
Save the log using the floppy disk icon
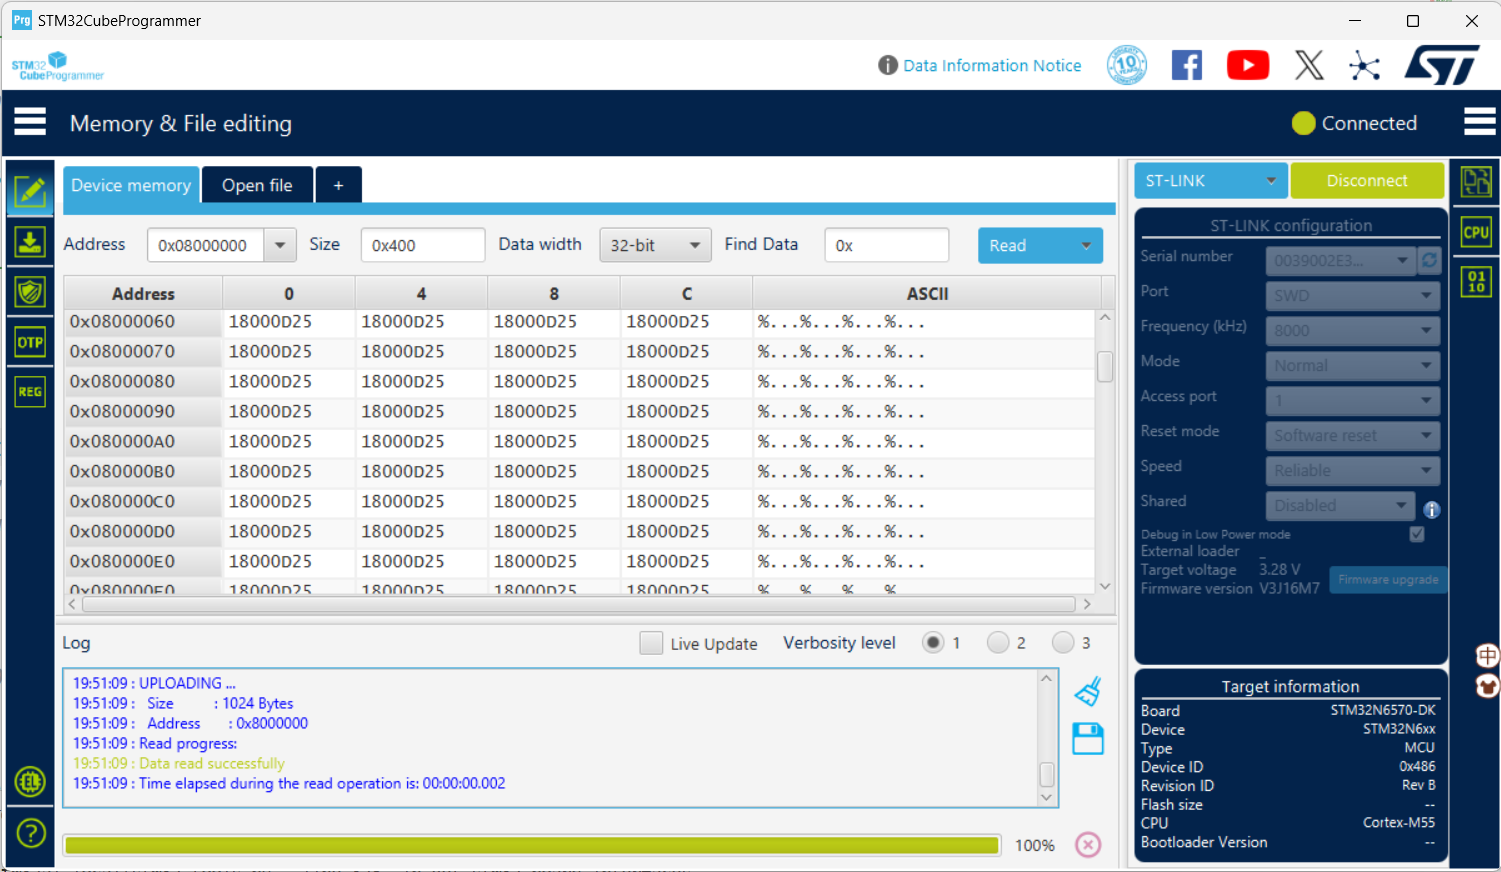[1088, 738]
